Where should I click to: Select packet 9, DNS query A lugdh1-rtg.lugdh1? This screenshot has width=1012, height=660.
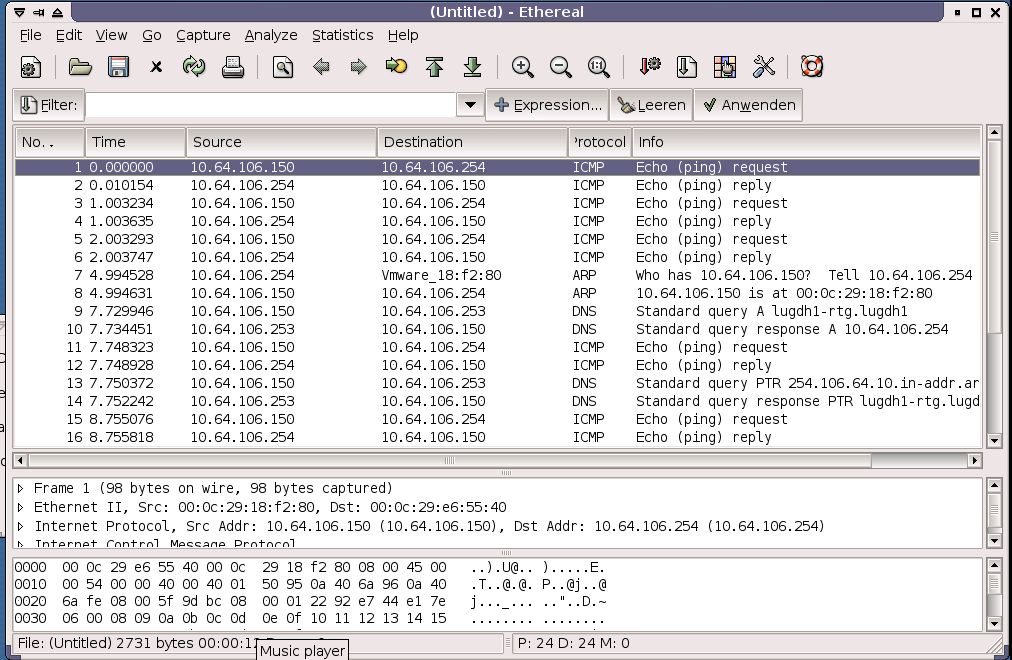tap(497, 311)
